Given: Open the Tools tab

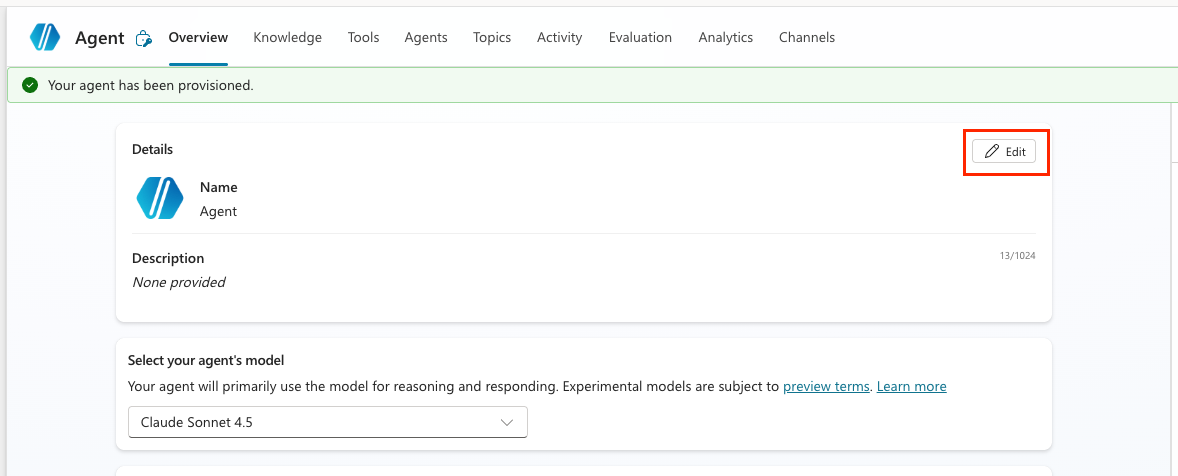Looking at the screenshot, I should point(364,37).
